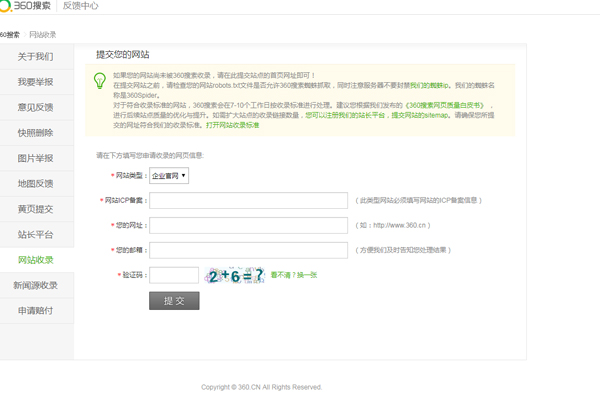Open 地图反馈 sidebar item
This screenshot has width=600, height=400.
point(36,183)
